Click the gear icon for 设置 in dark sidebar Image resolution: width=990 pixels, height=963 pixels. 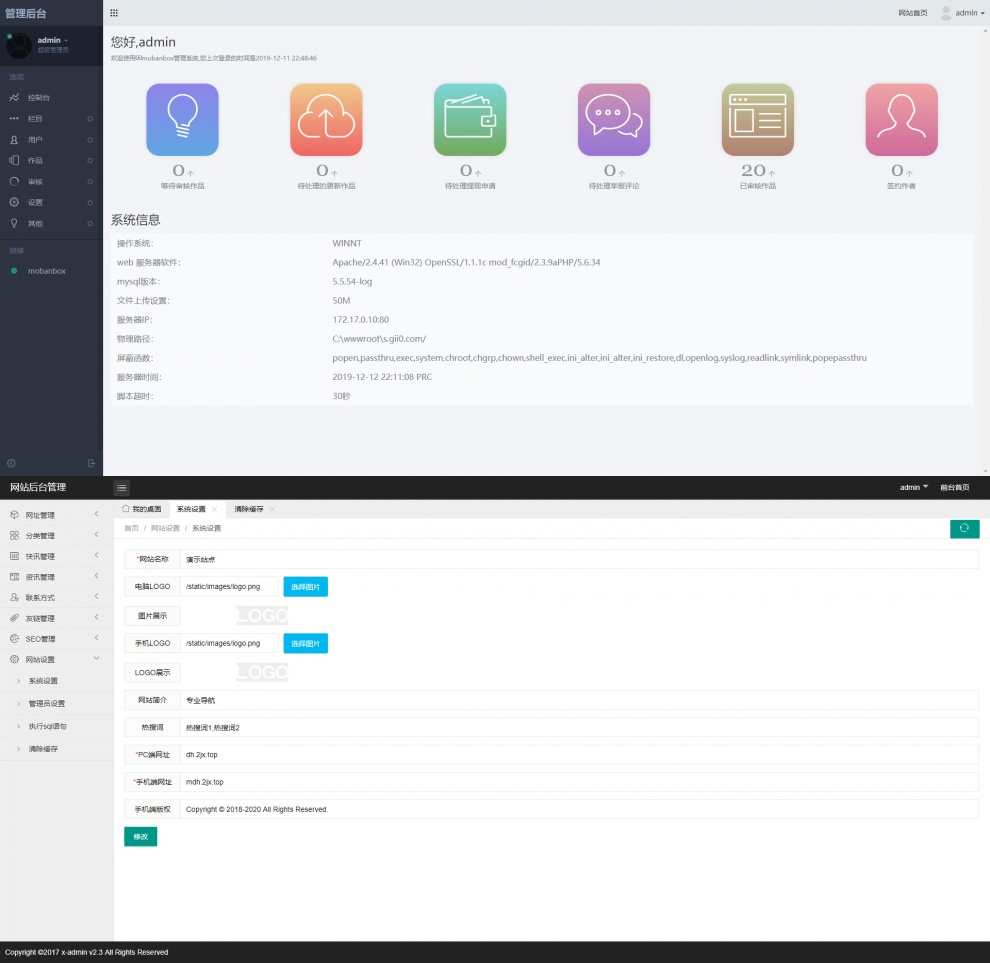pos(14,202)
